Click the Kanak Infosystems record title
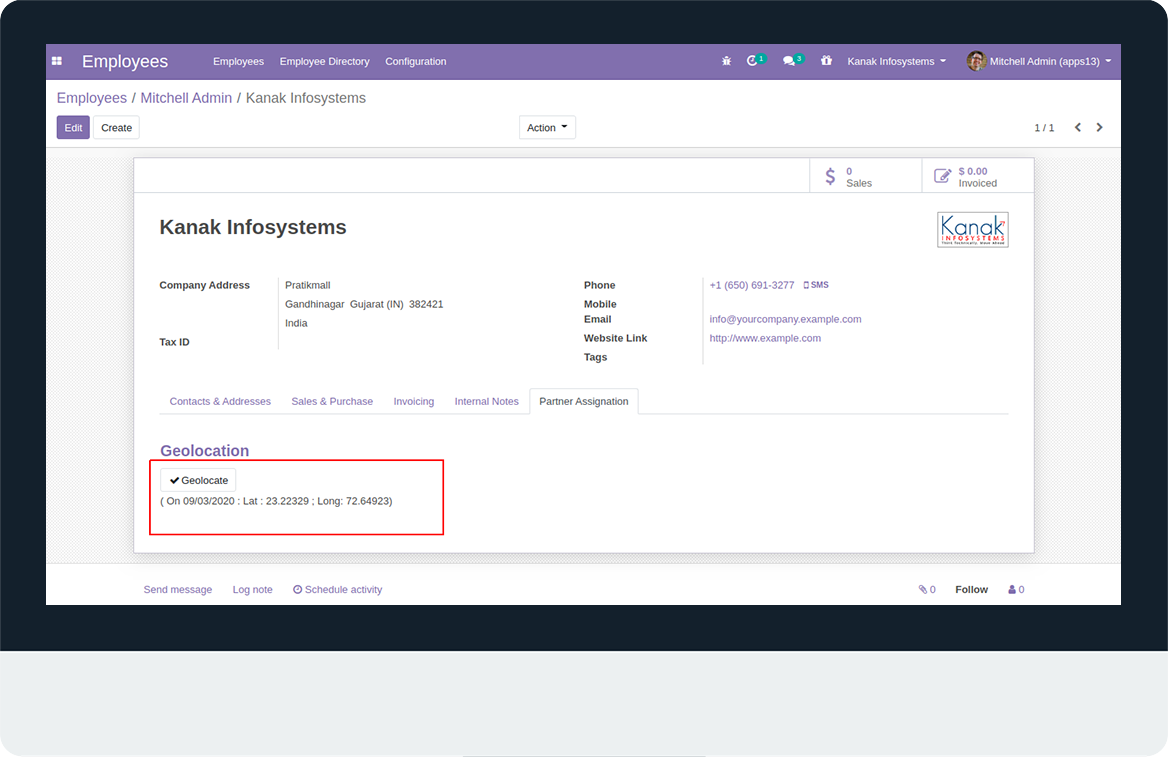This screenshot has height=757, width=1168. tap(253, 227)
